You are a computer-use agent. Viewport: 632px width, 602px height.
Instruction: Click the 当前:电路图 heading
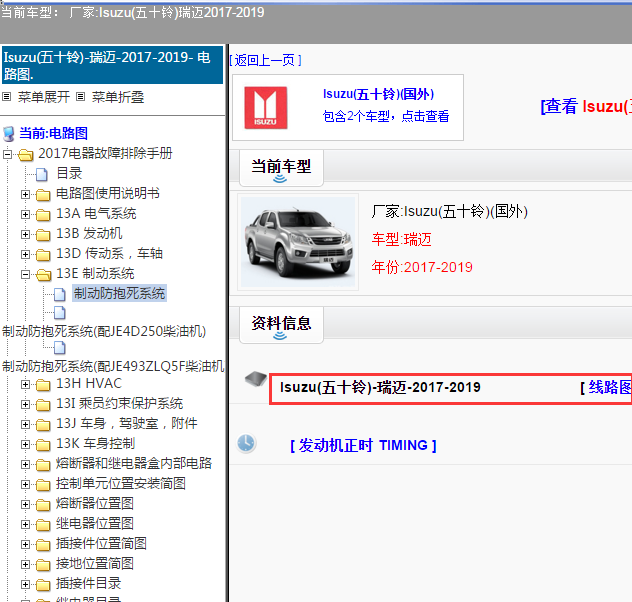click(x=54, y=133)
